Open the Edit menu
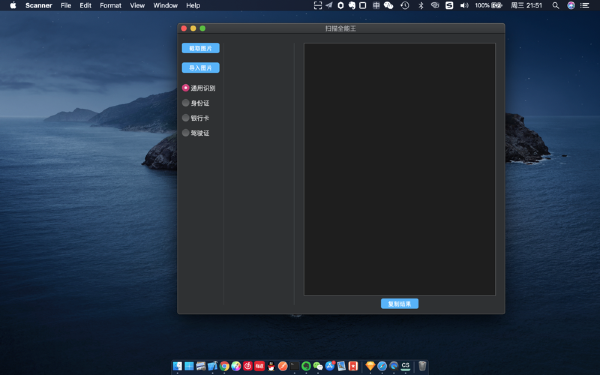This screenshot has width=600, height=375. click(85, 5)
